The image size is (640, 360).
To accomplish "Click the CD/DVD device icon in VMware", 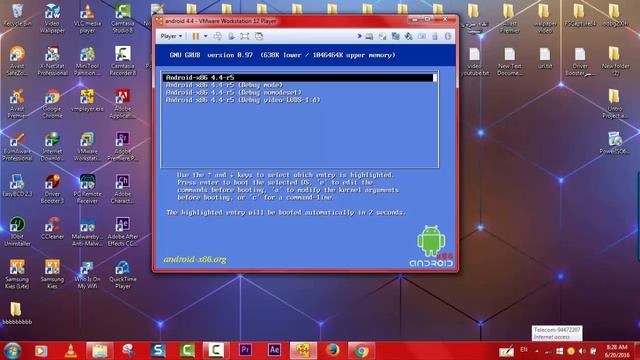I will 382,36.
